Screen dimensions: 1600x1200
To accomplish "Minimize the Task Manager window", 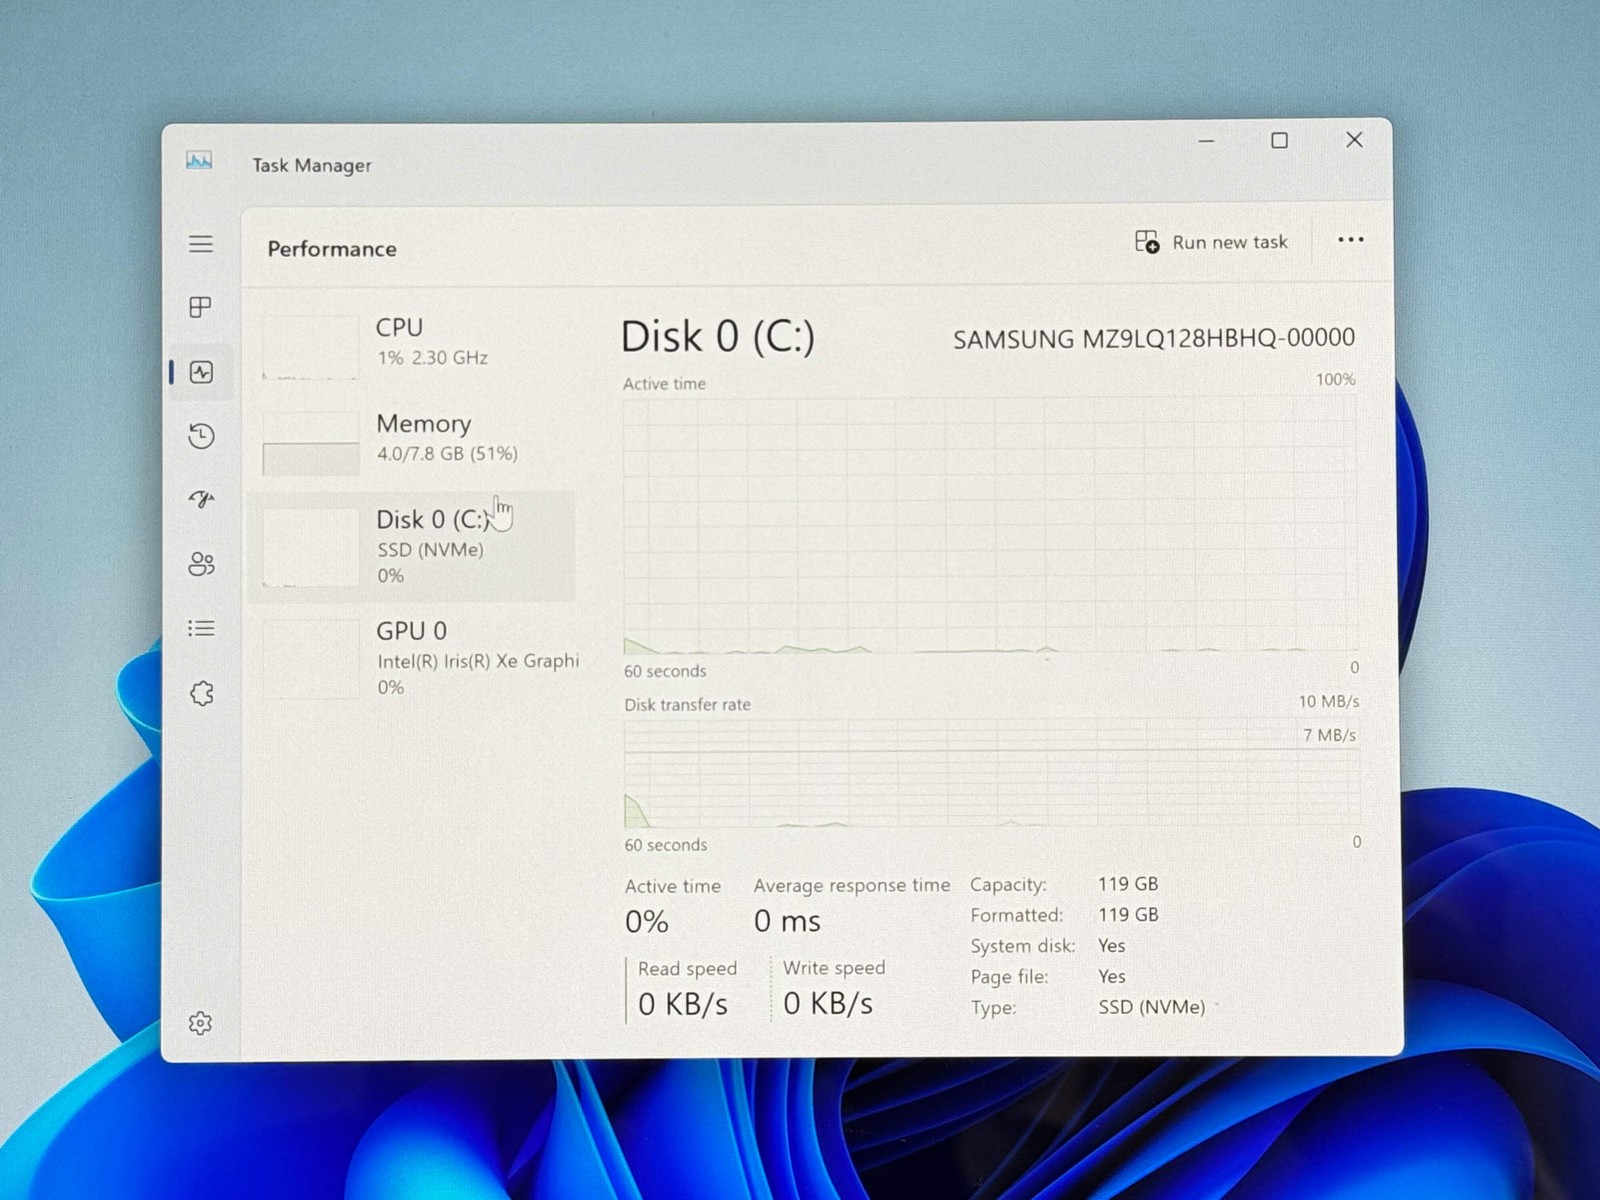I will [x=1207, y=141].
